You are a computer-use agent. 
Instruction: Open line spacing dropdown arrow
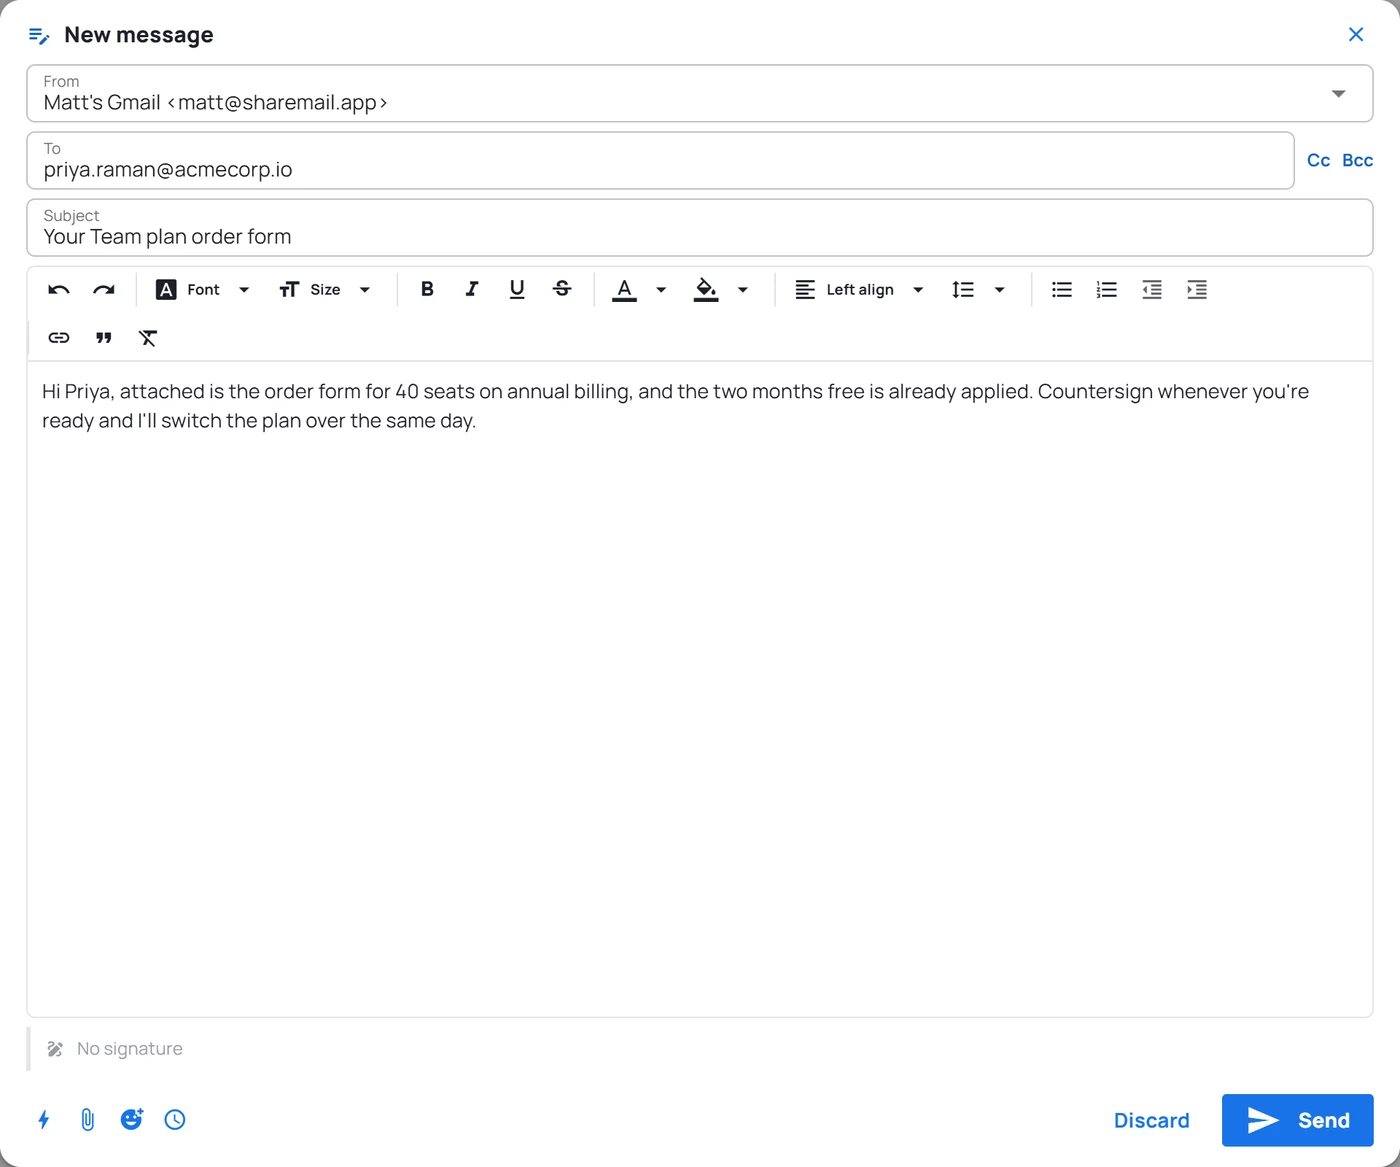pyautogui.click(x=999, y=290)
